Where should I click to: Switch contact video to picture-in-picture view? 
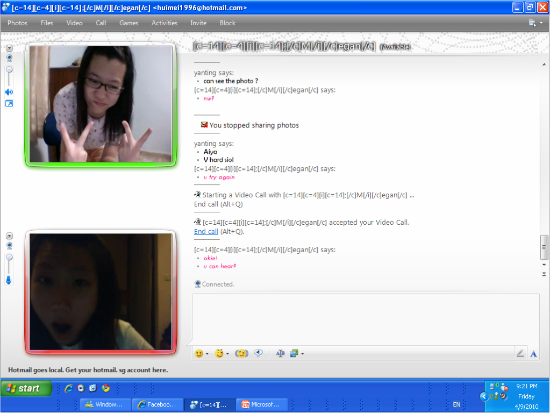pyautogui.click(x=9, y=104)
